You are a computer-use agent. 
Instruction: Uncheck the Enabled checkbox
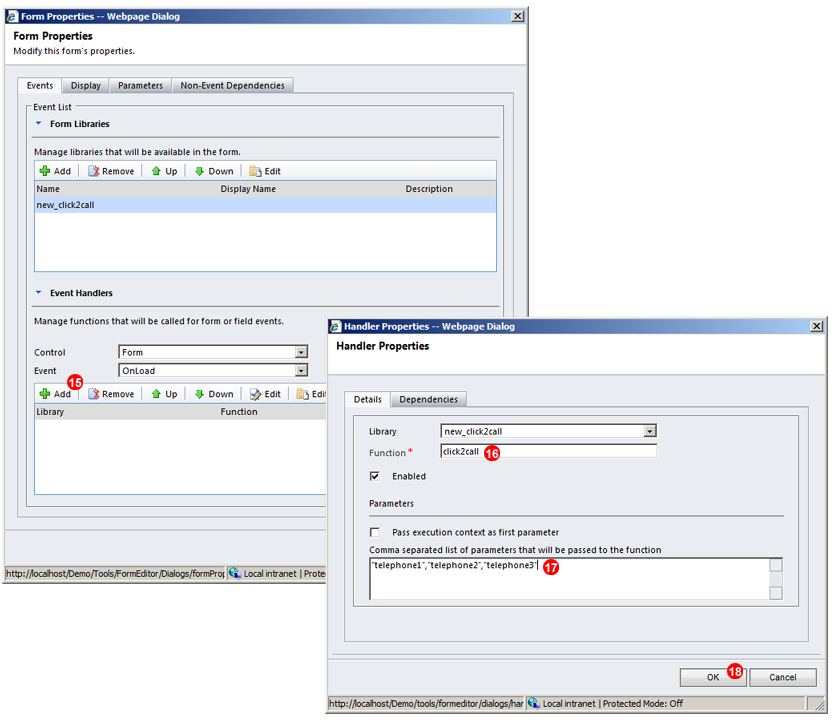pyautogui.click(x=375, y=476)
